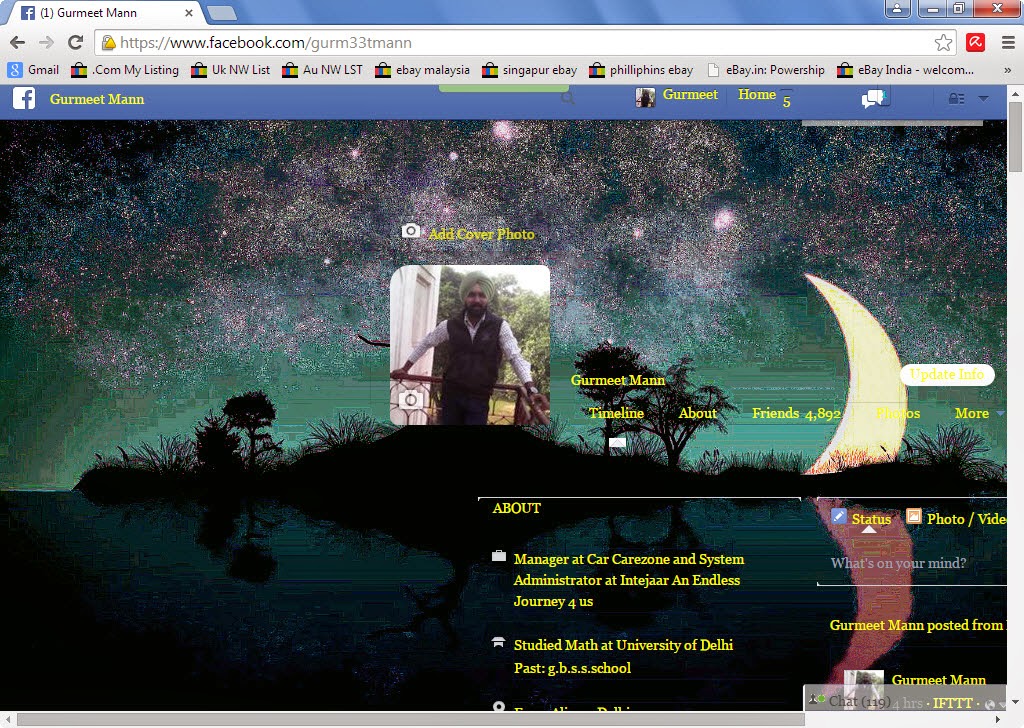Open Gurmeet profile thumbnail in header
1024x728 pixels.
tap(645, 97)
